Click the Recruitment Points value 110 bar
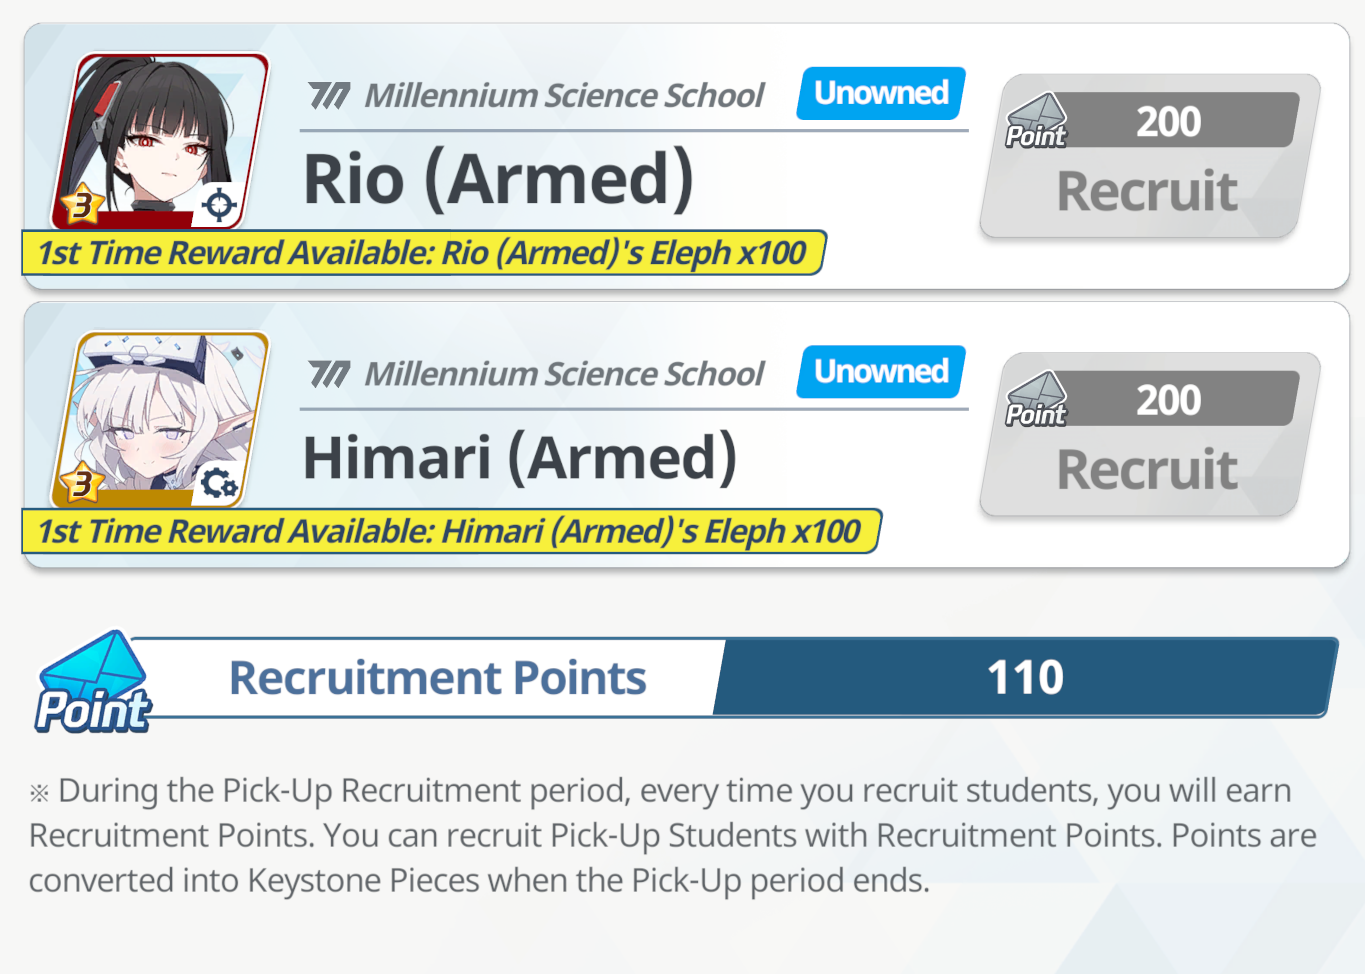Screen dimensions: 1365x974 click(1026, 677)
